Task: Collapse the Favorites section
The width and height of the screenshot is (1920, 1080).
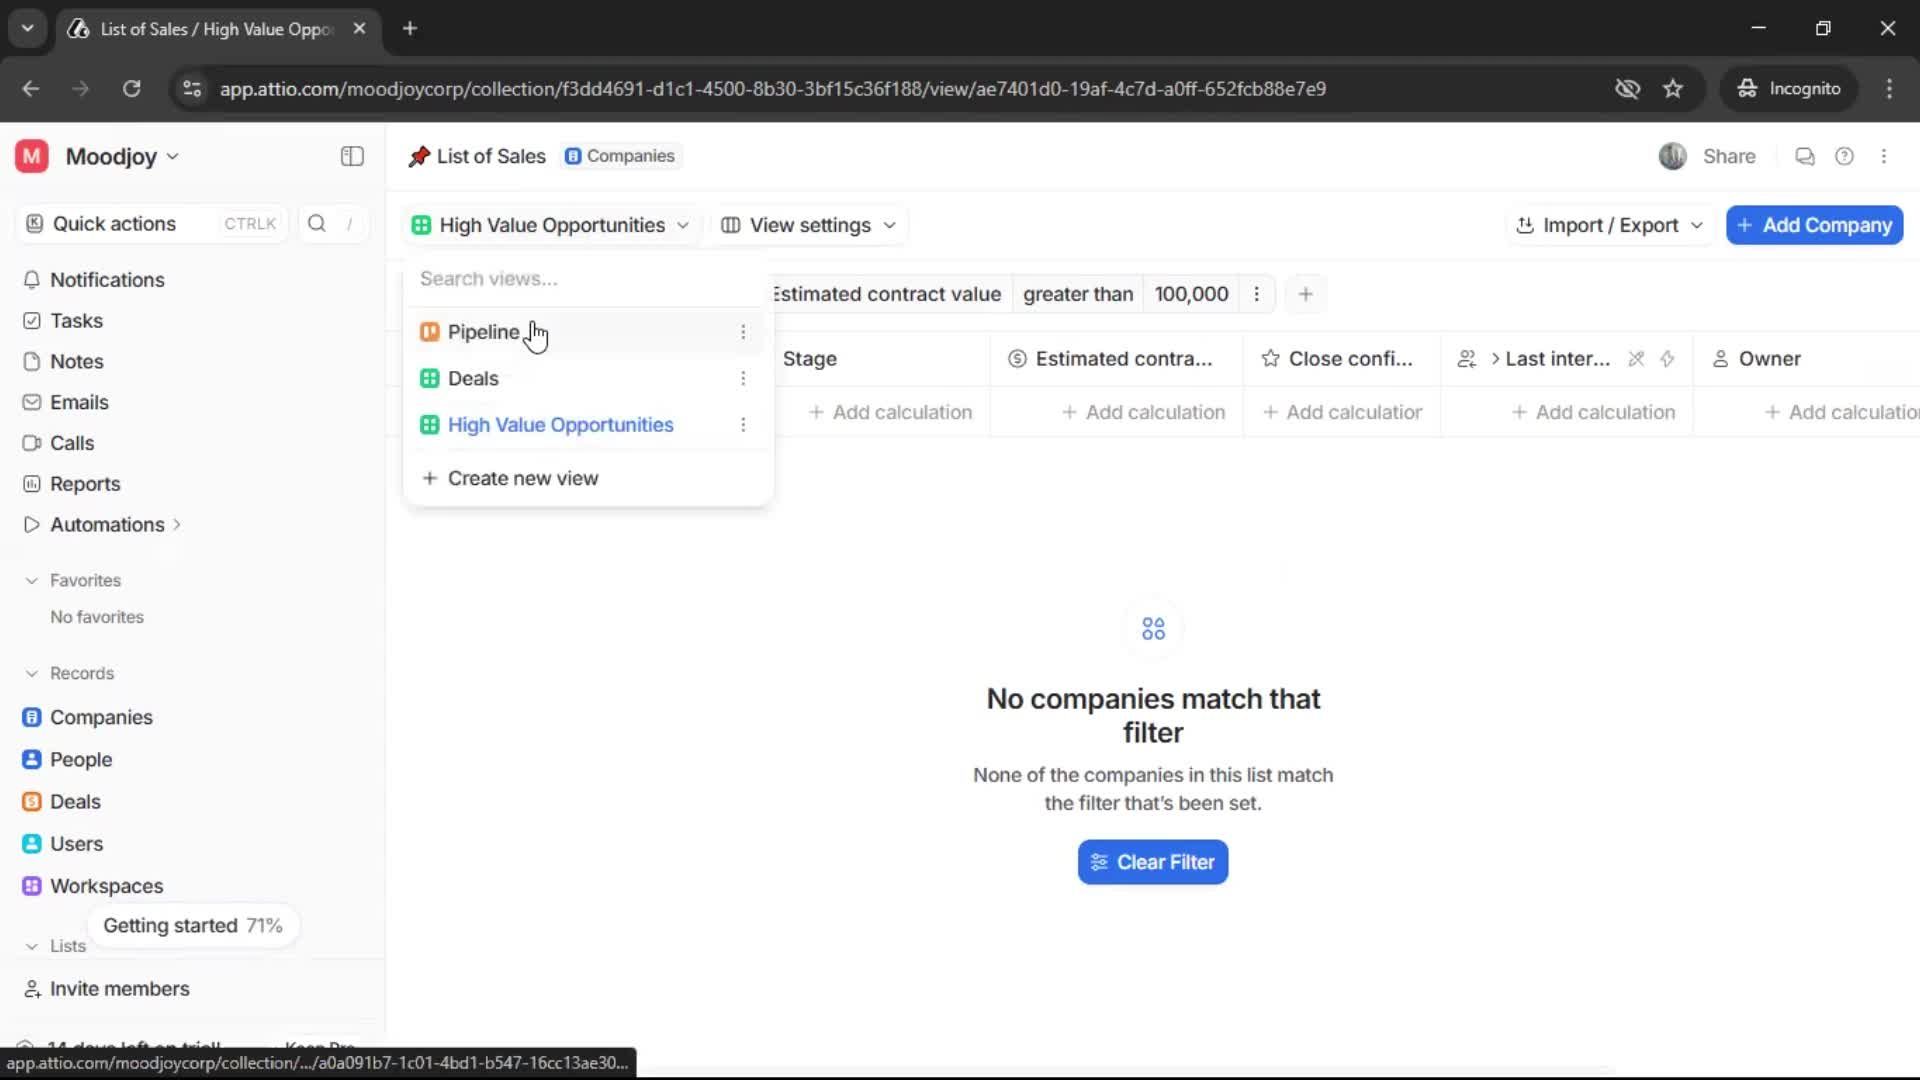Action: (33, 580)
